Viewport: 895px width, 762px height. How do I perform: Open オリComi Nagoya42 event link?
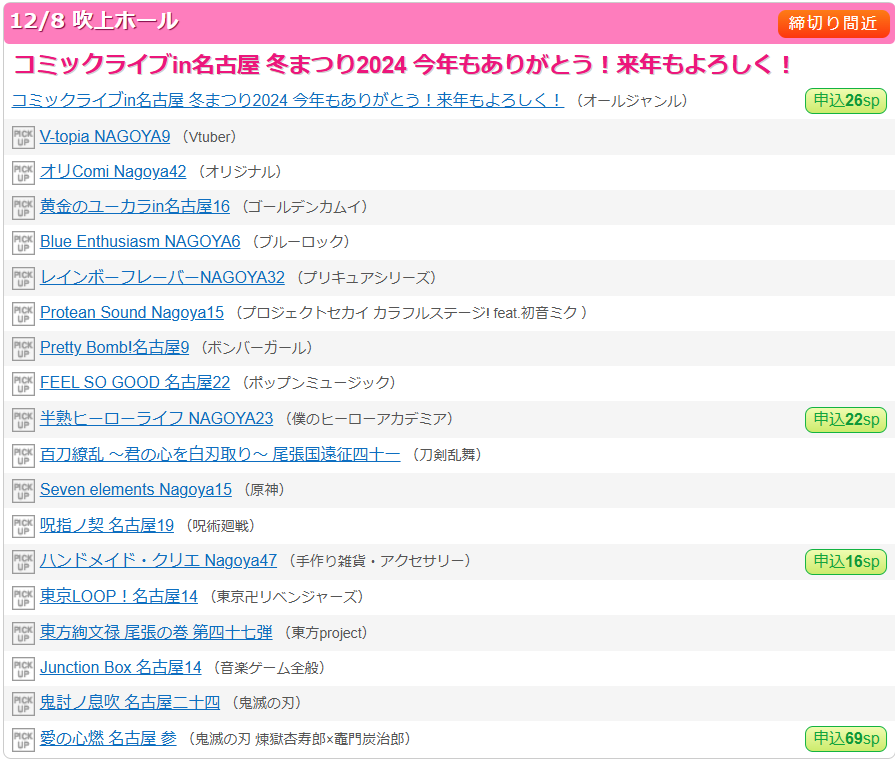tap(113, 171)
